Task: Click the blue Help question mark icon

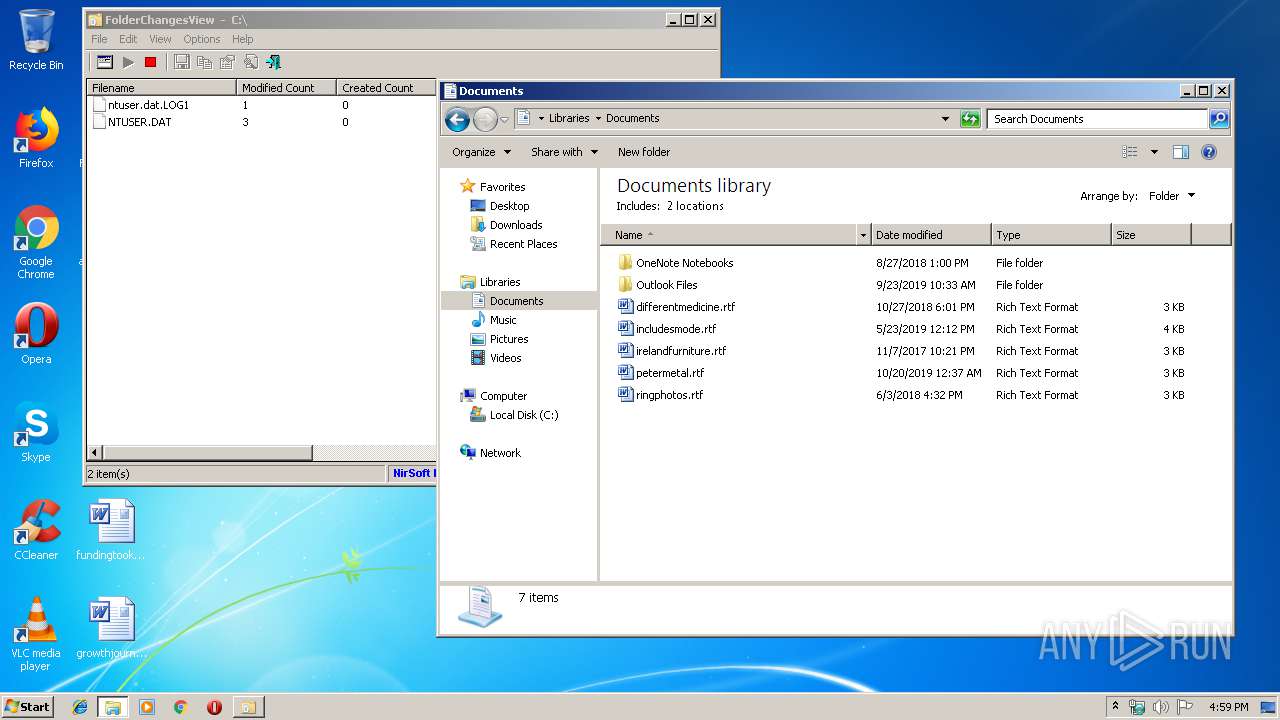Action: coord(1209,152)
